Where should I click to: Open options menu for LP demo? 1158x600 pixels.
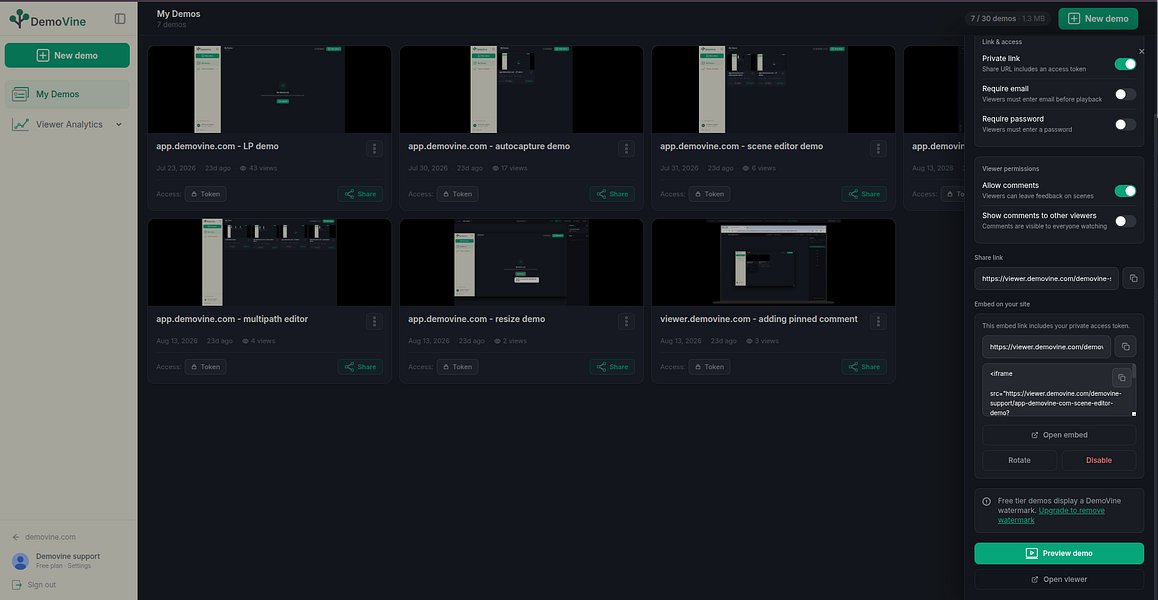[x=374, y=149]
